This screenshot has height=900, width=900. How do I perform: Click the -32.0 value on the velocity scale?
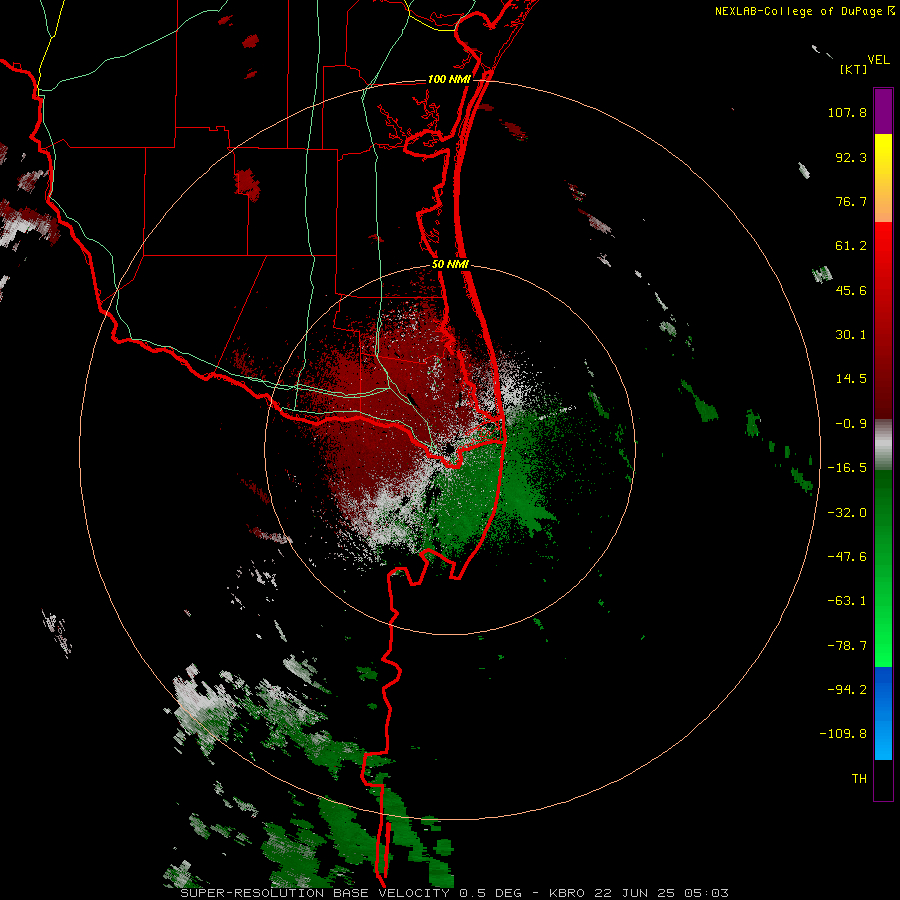[x=847, y=513]
